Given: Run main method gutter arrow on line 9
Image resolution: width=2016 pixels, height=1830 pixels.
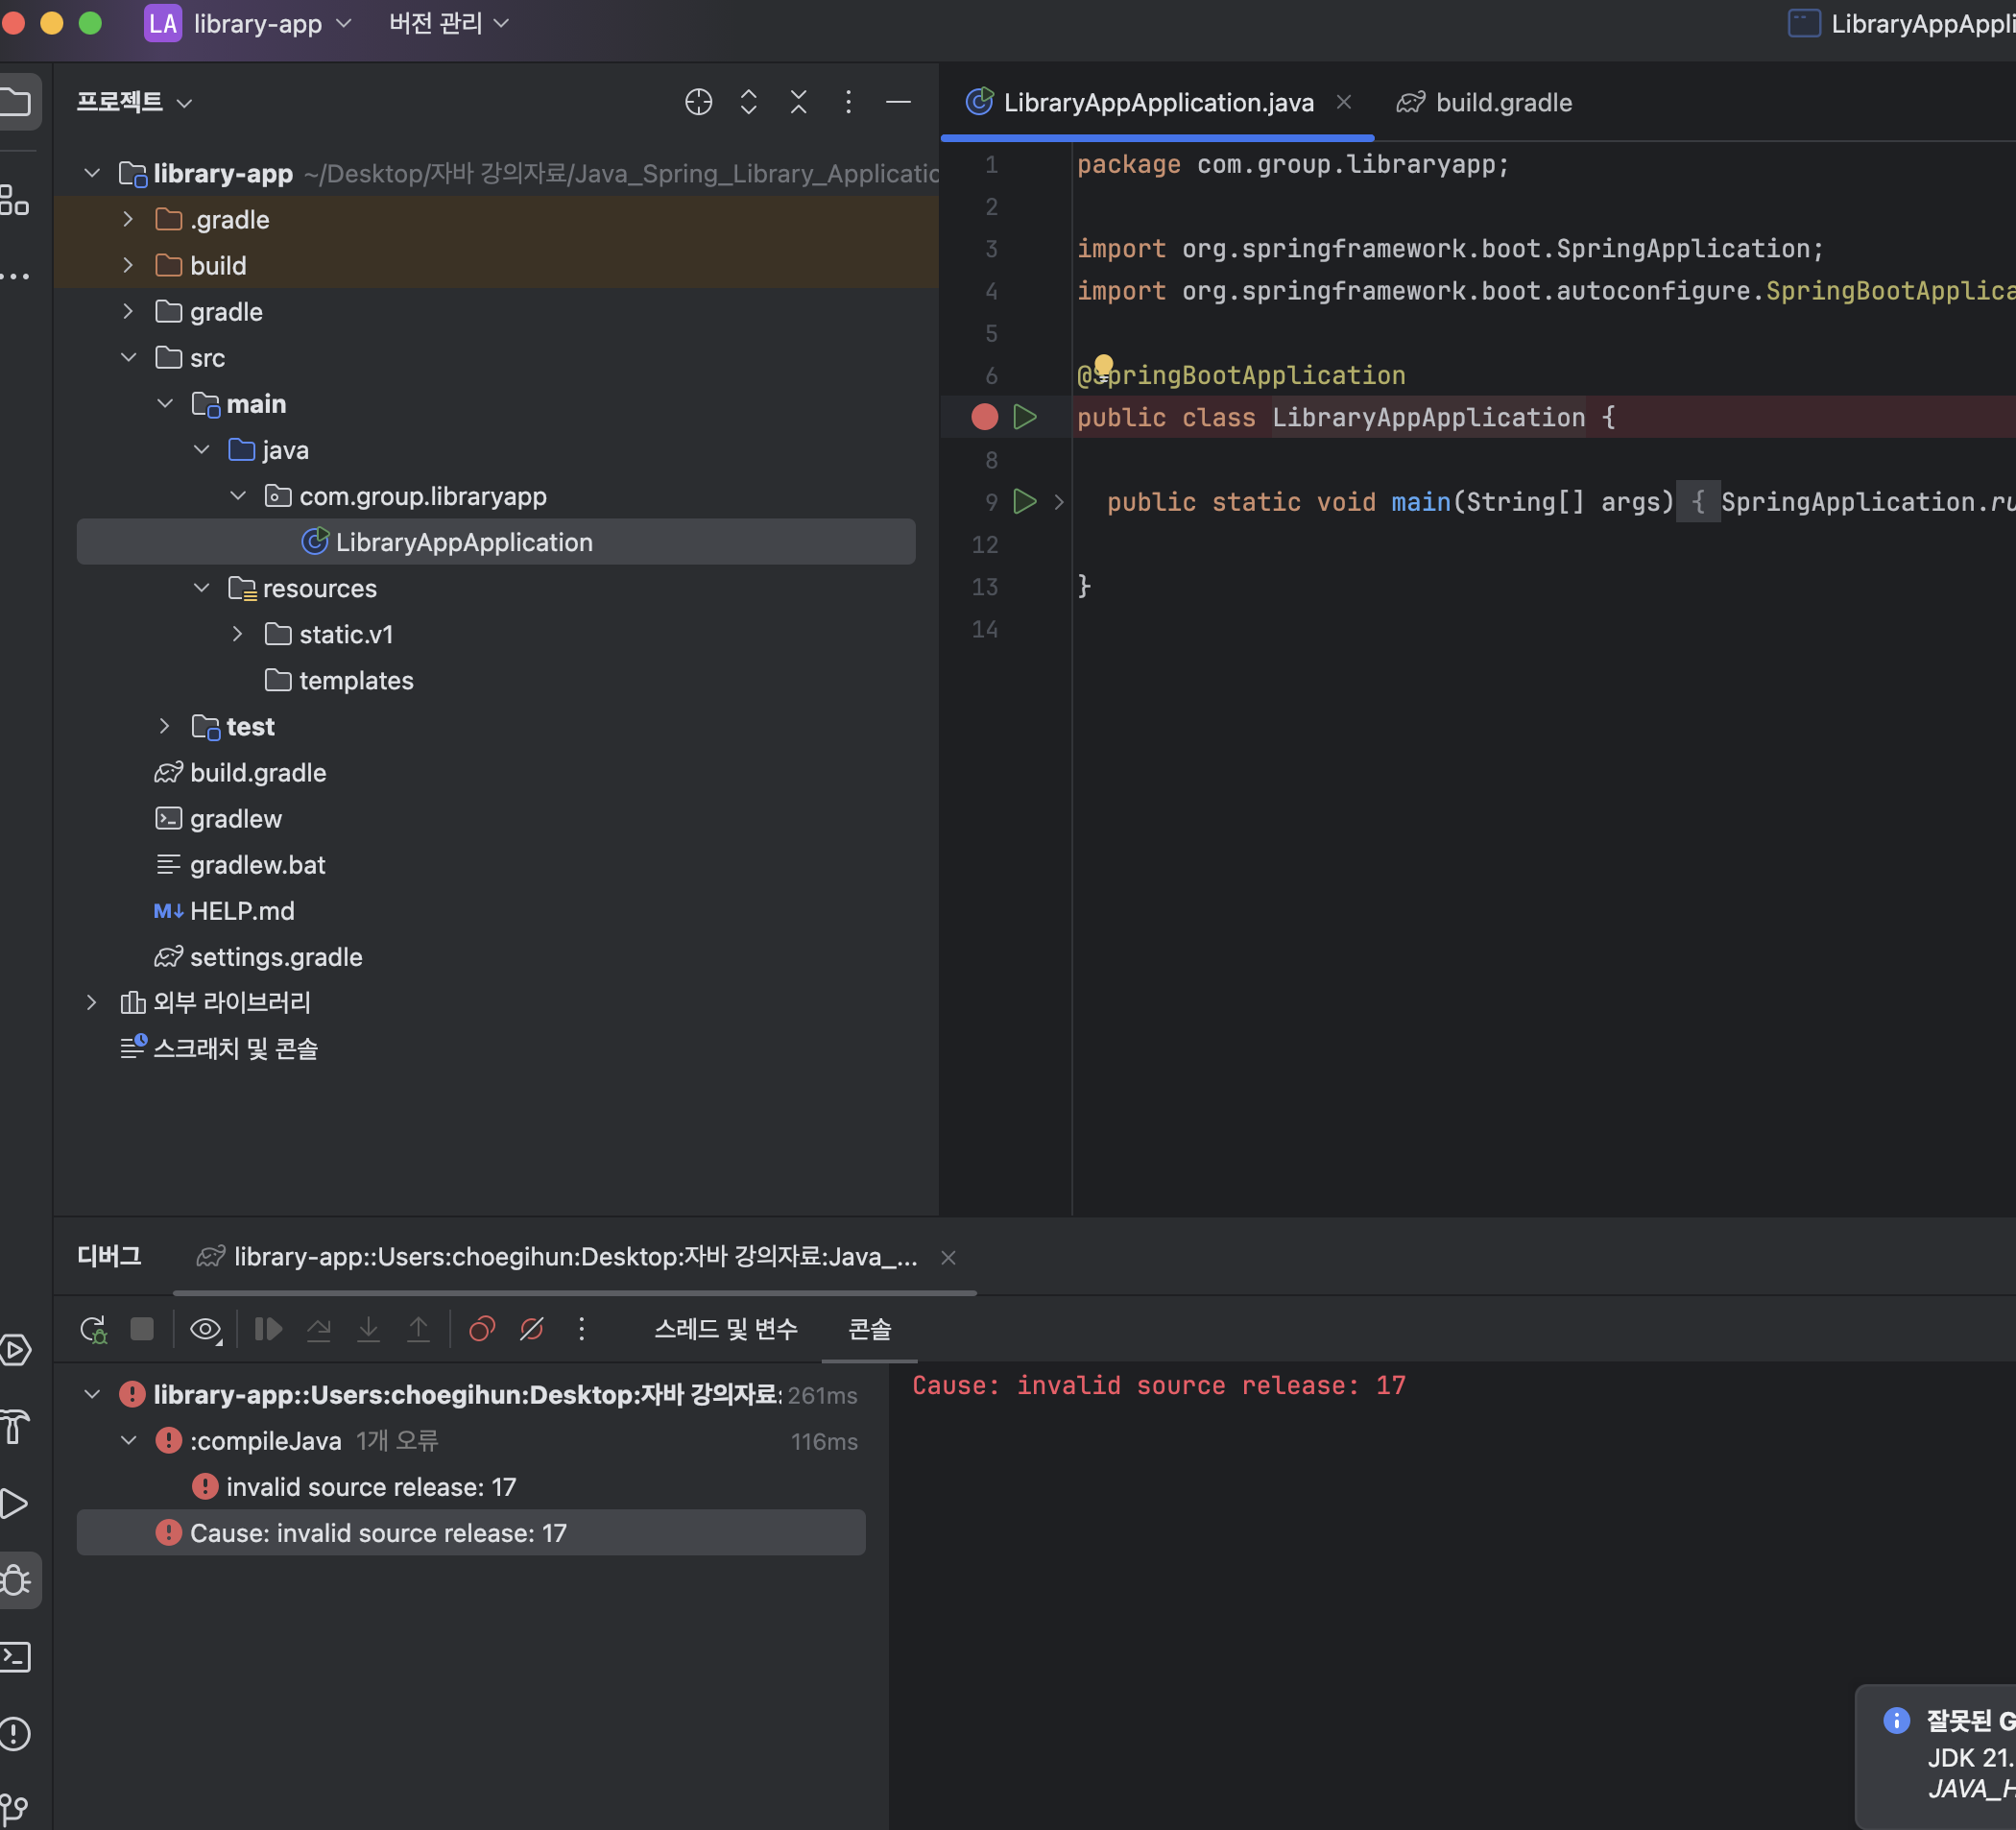Looking at the screenshot, I should [x=1024, y=501].
